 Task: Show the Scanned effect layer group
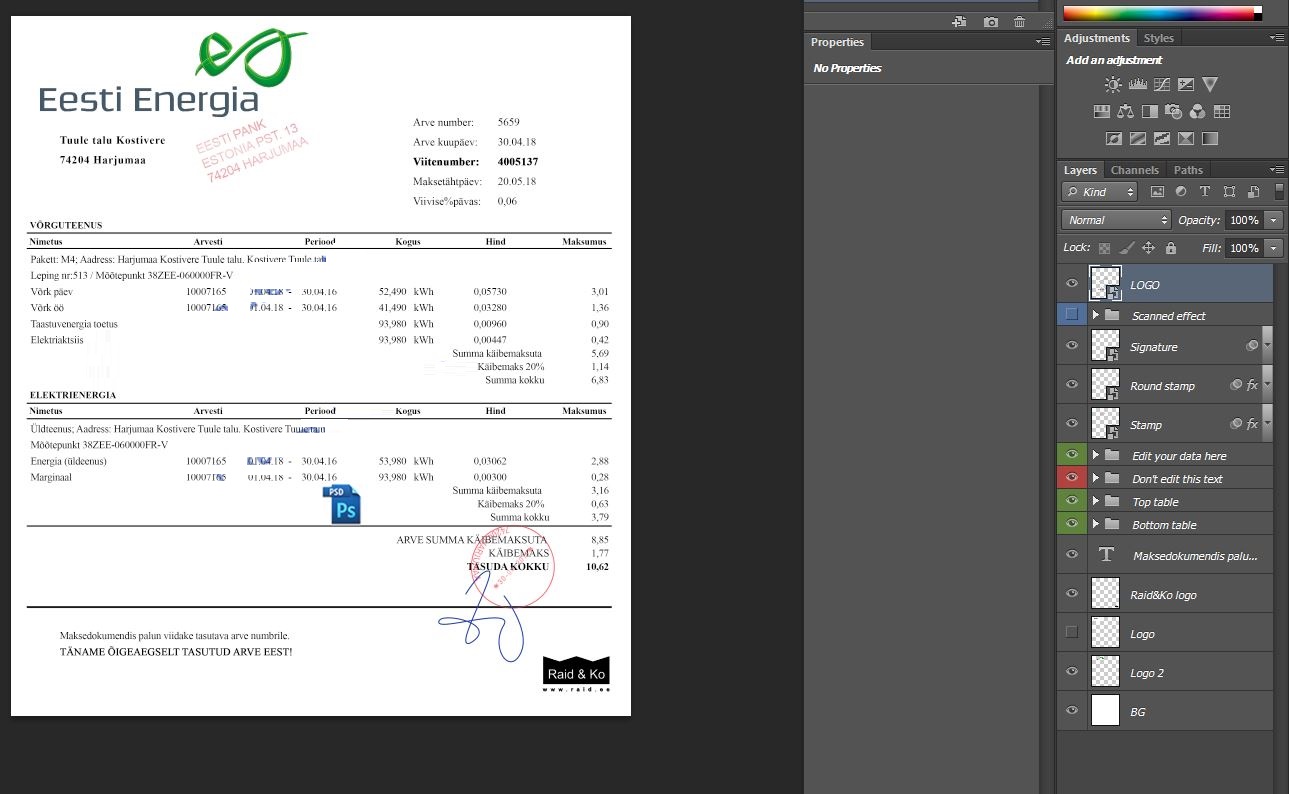pyautogui.click(x=1072, y=315)
